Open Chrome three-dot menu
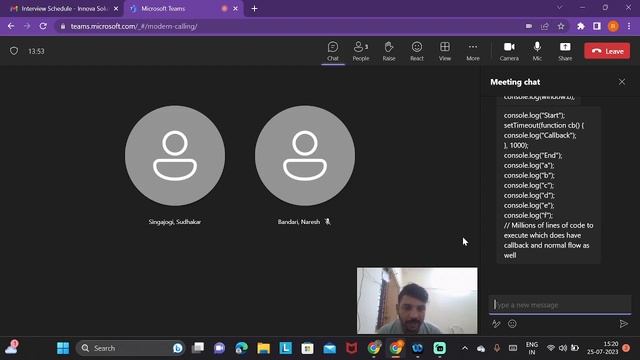Viewport: 640px width, 360px height. 629,26
